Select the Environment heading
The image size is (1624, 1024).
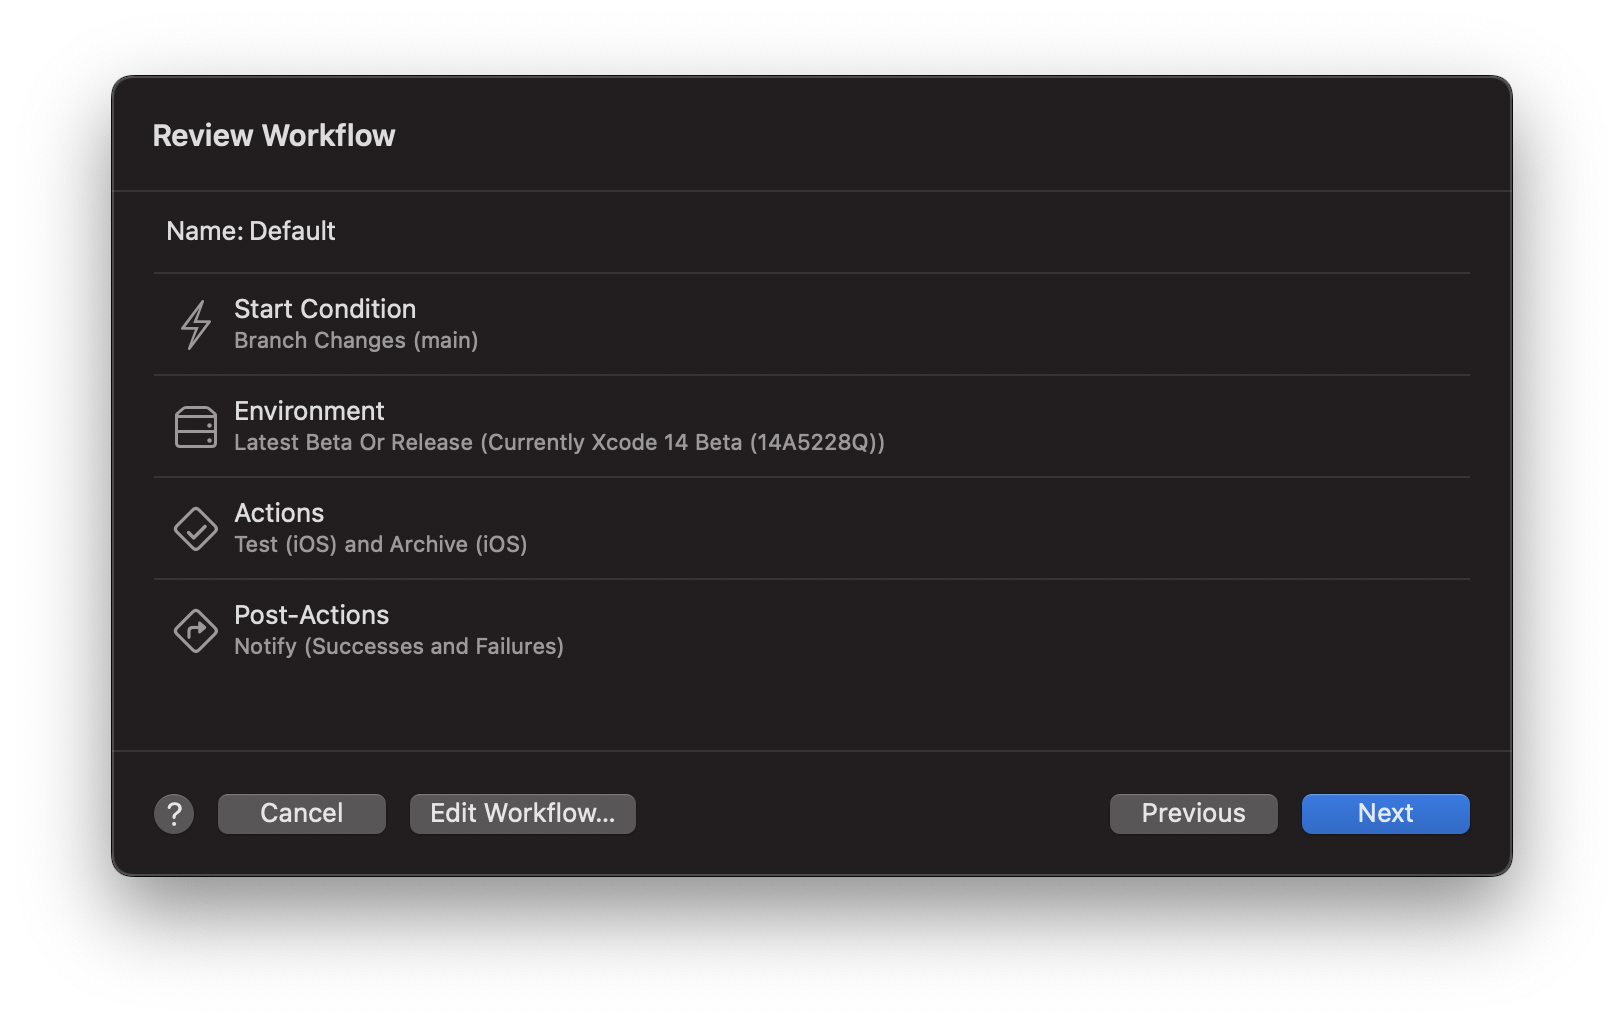(309, 411)
